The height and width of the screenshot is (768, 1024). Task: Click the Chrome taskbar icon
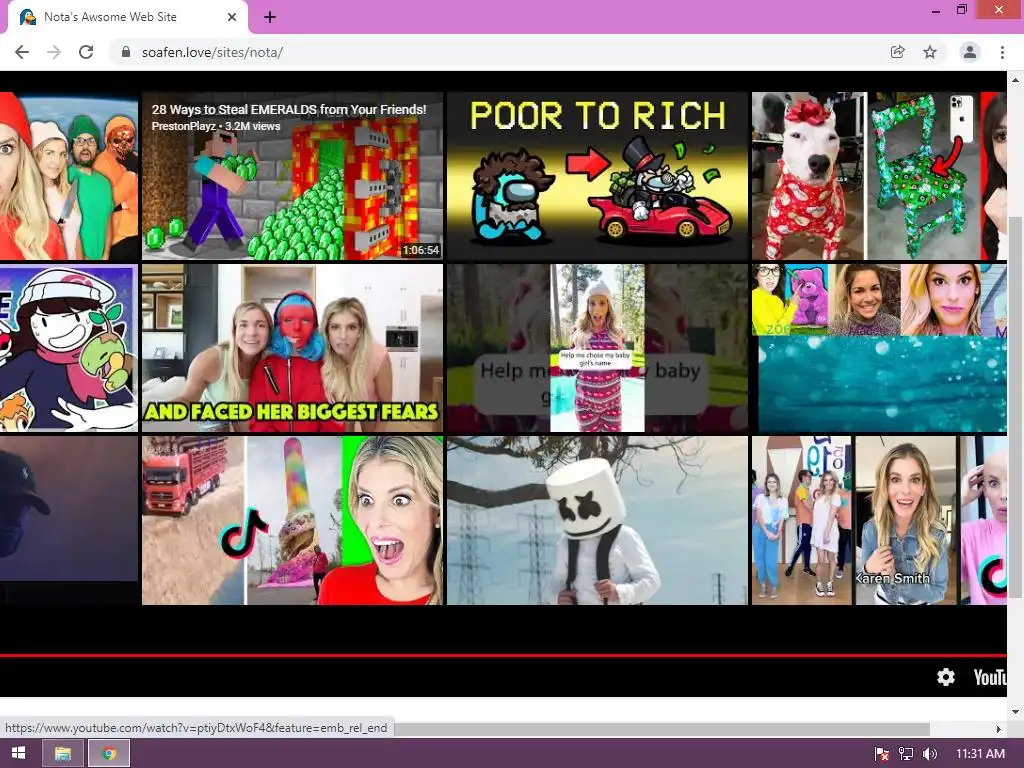pos(109,754)
